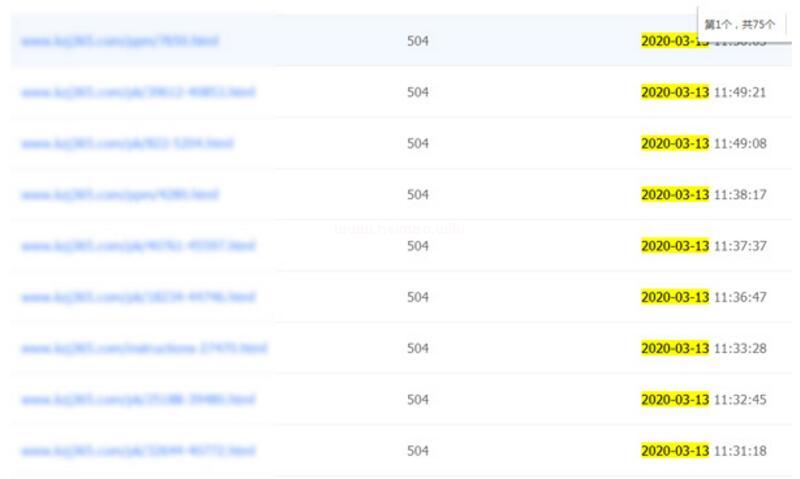This screenshot has height=479, width=800.
Task: Select the highlighted date beside 11:49:08
Action: [675, 143]
